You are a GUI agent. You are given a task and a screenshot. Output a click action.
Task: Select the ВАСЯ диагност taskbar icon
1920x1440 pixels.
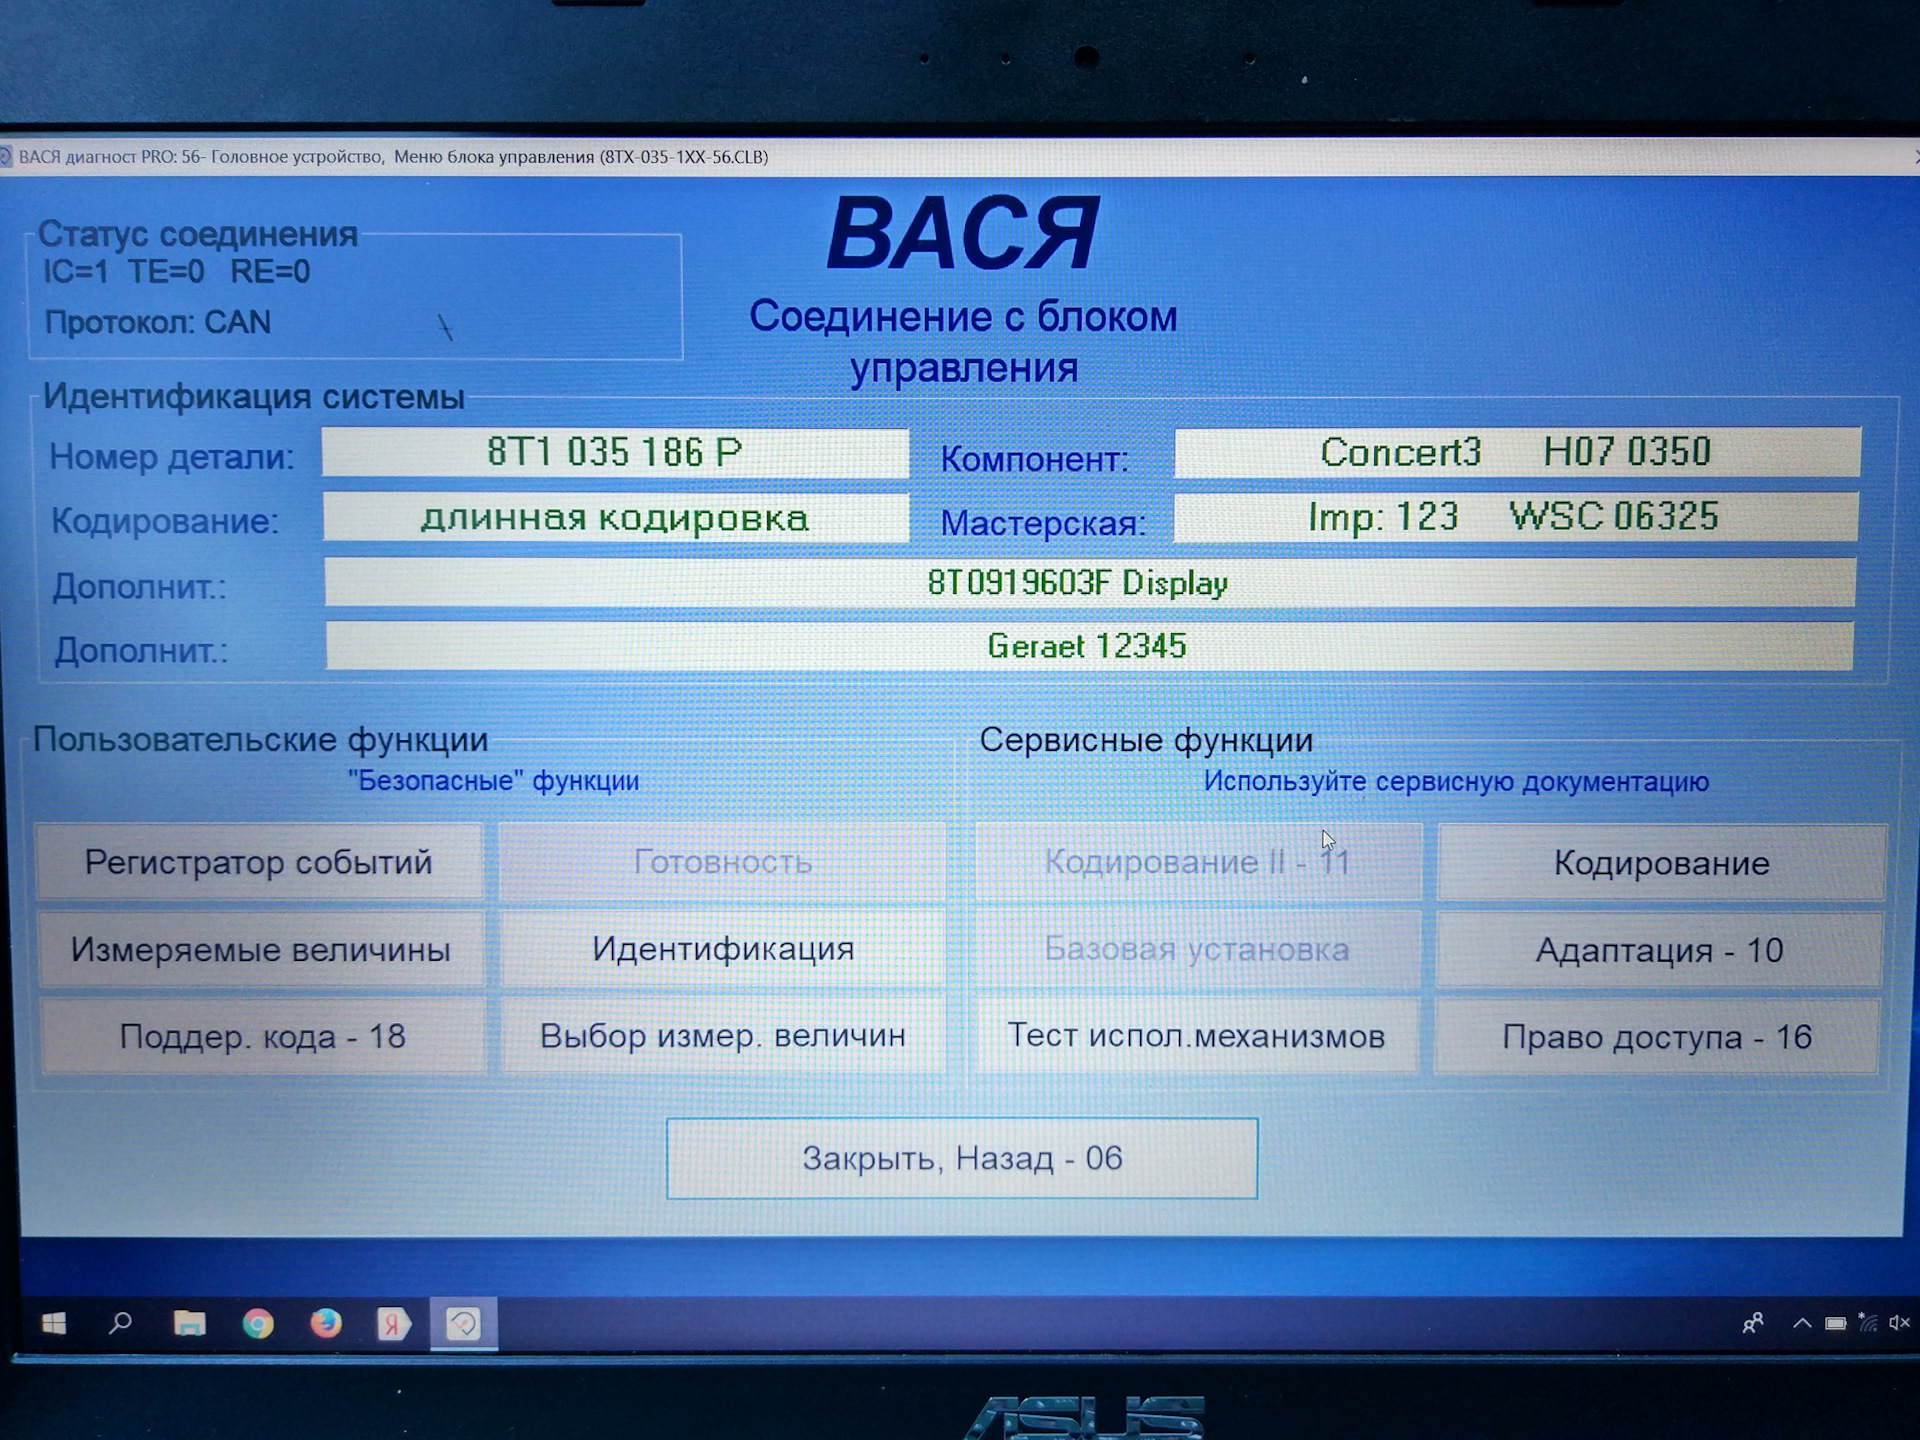coord(463,1324)
